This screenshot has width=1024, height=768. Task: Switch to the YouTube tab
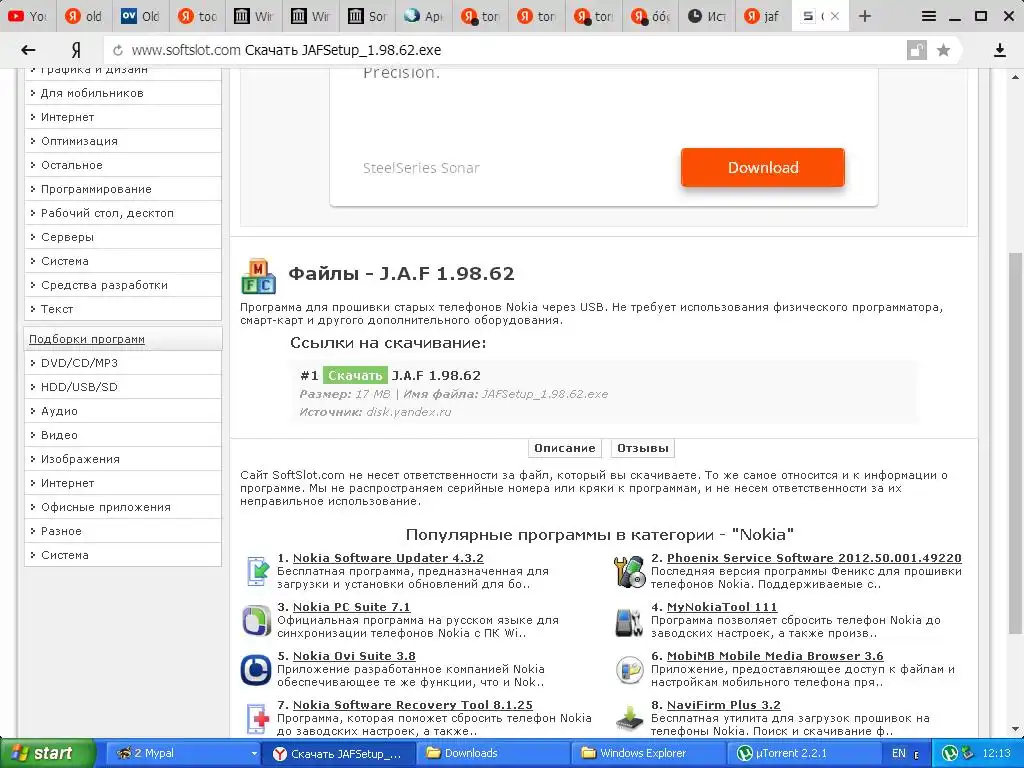(x=27, y=16)
